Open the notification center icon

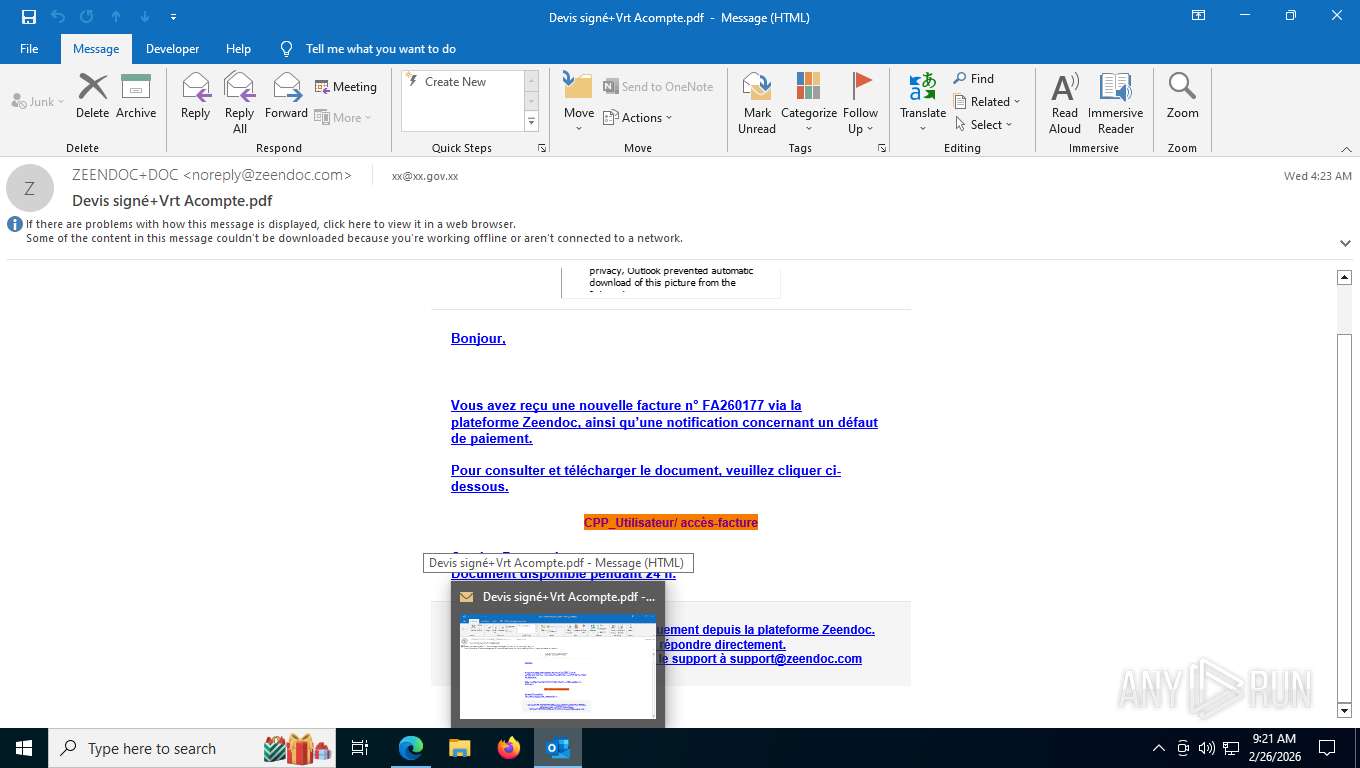[x=1327, y=748]
